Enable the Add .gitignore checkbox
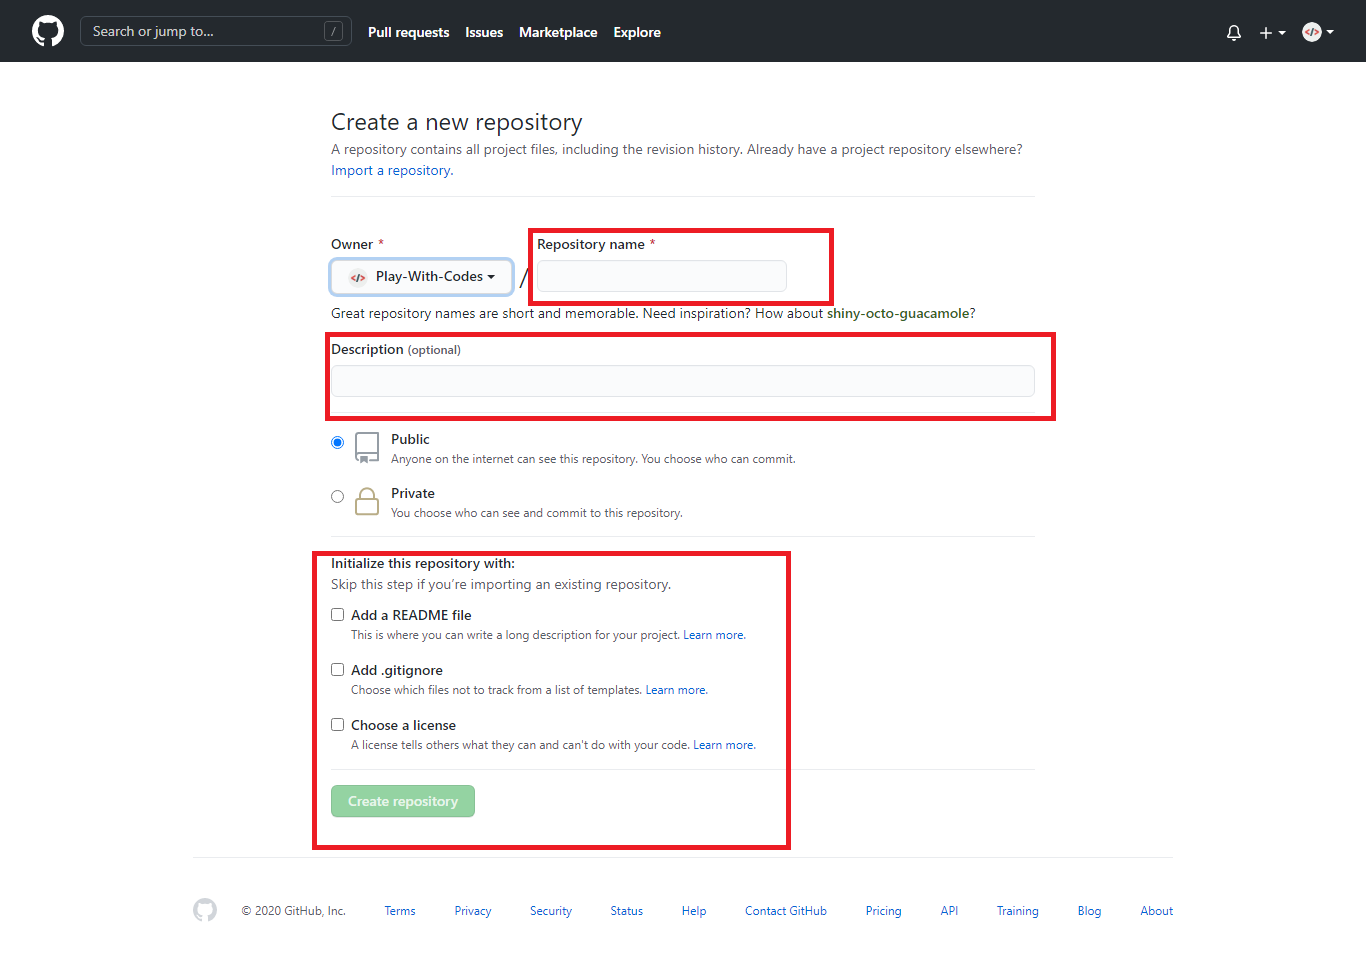1366x972 pixels. pyautogui.click(x=338, y=670)
